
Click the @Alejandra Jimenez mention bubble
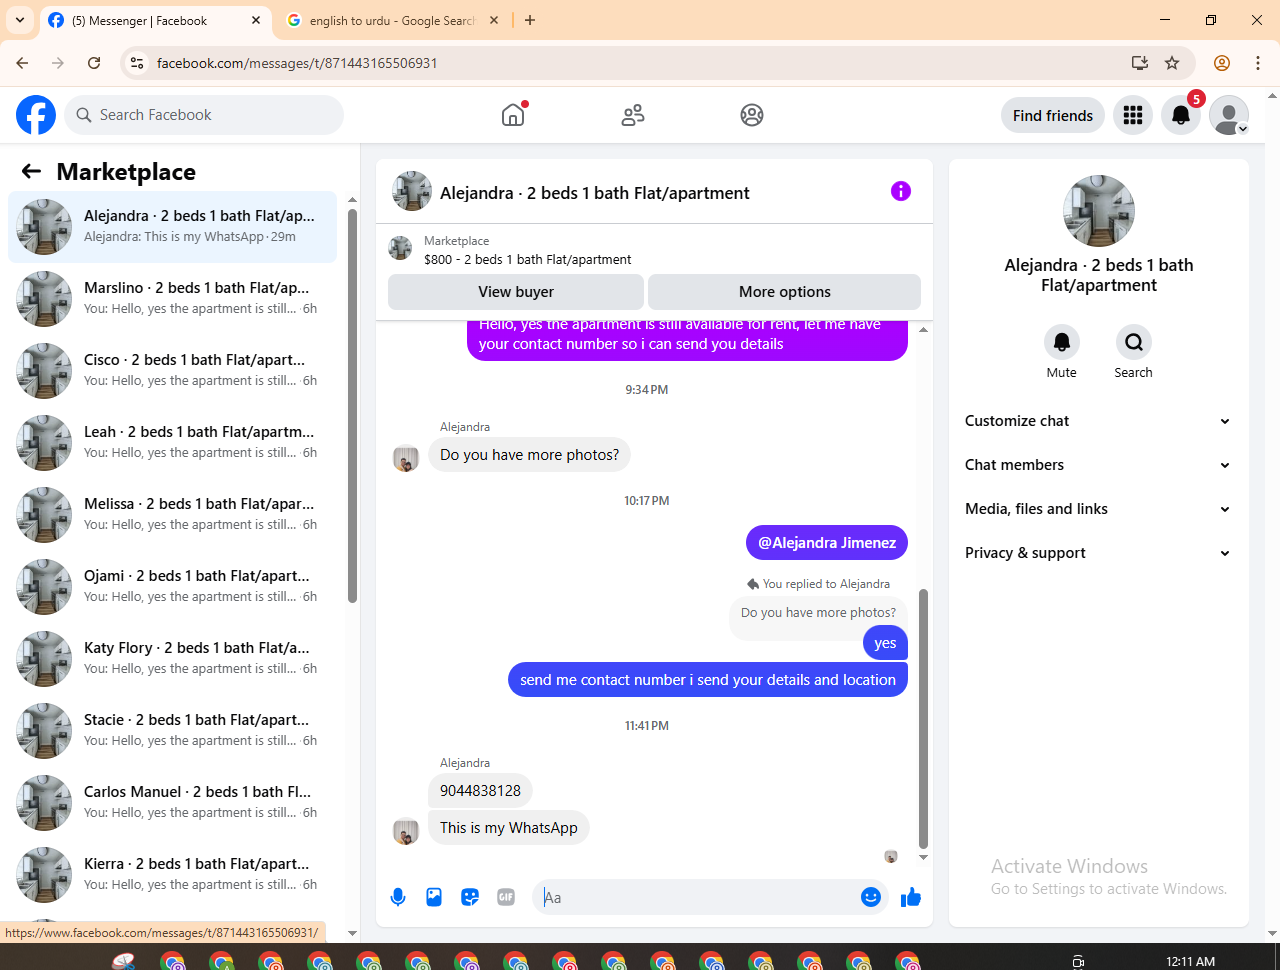click(x=827, y=543)
